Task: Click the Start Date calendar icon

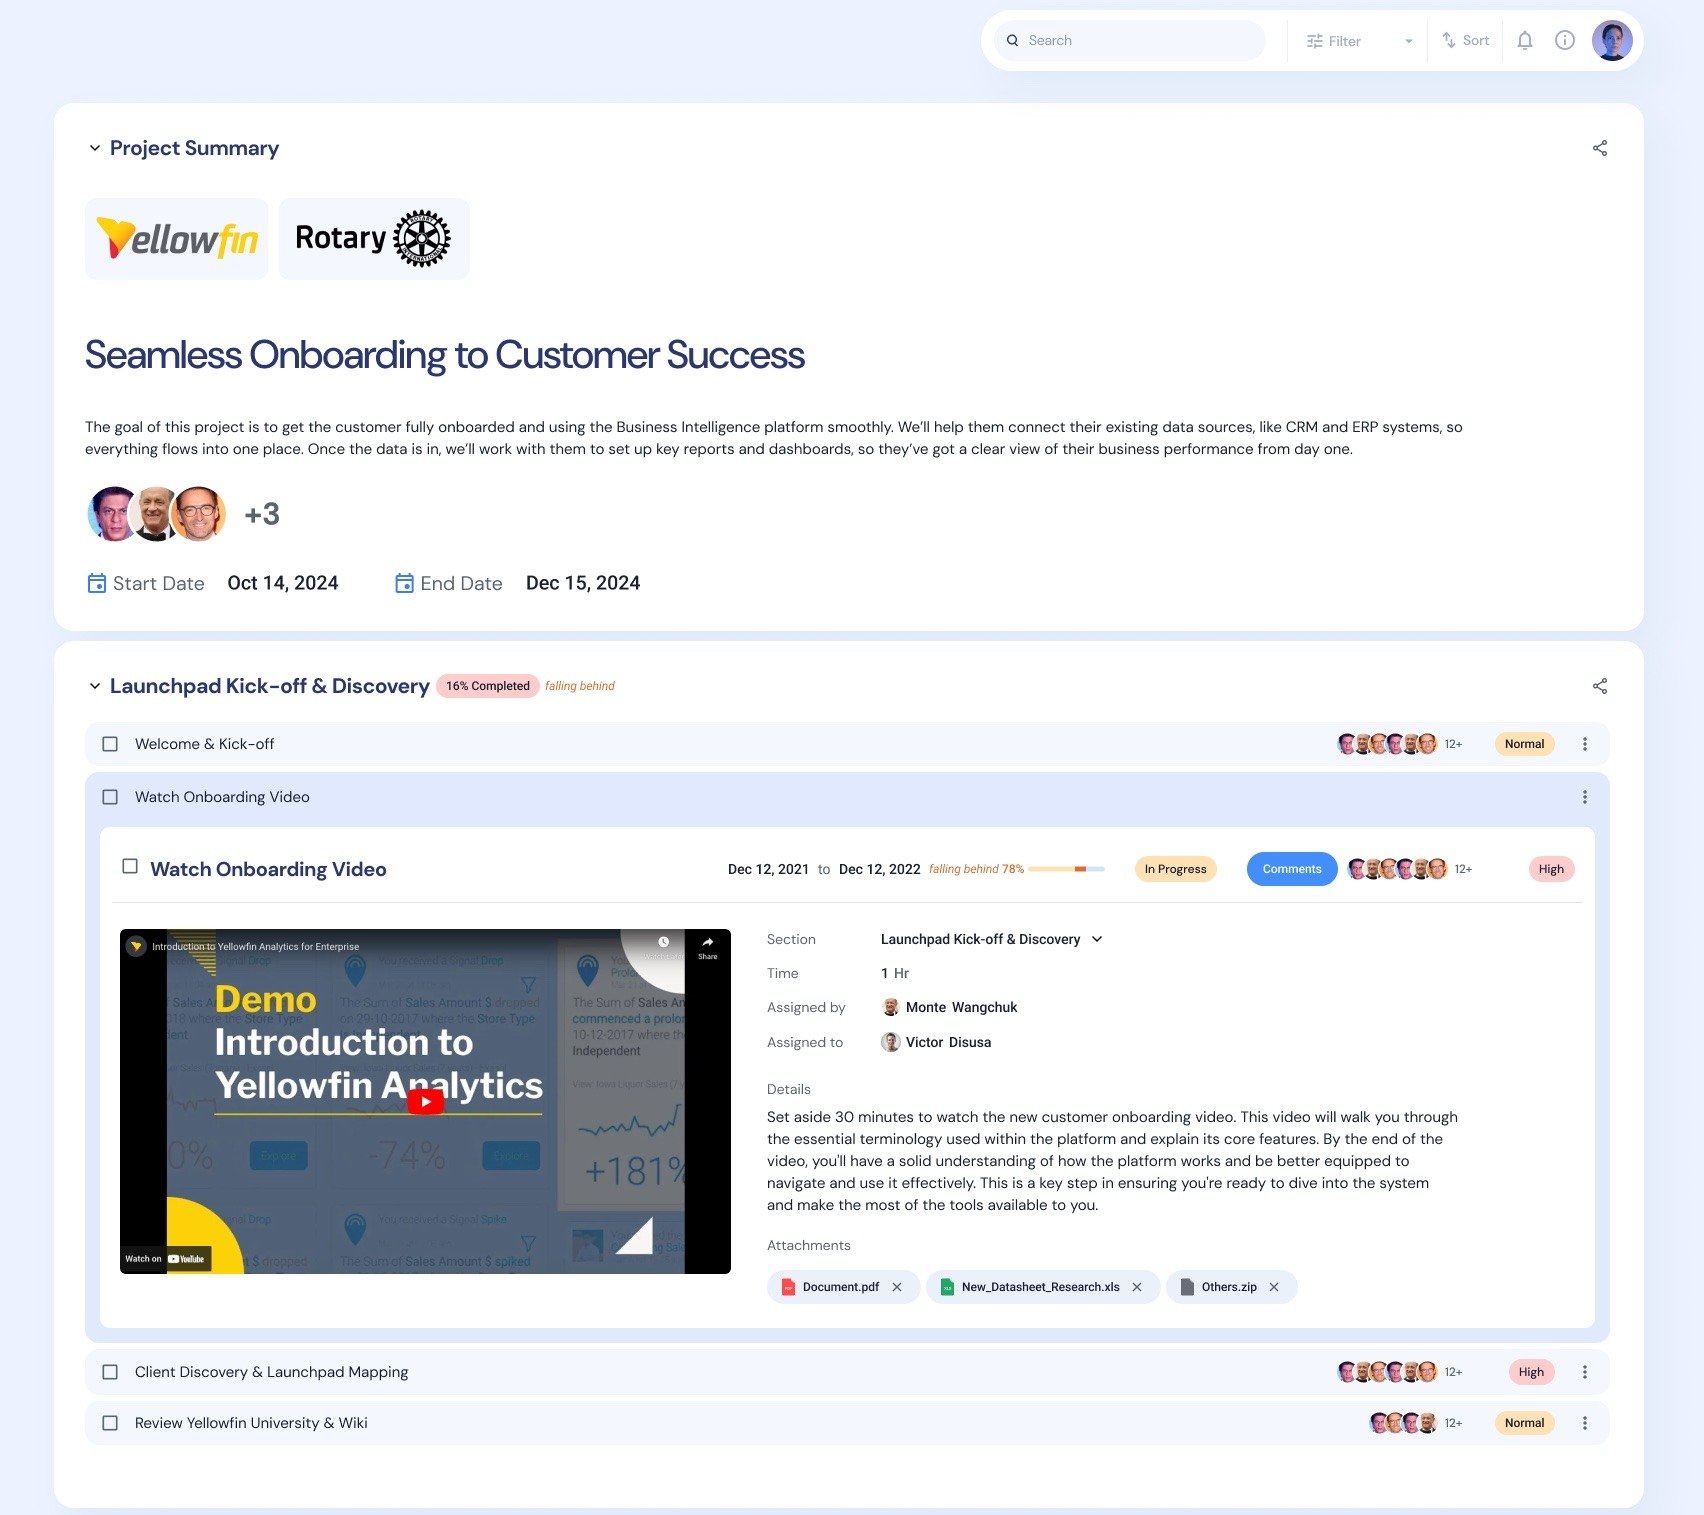Action: 97,583
